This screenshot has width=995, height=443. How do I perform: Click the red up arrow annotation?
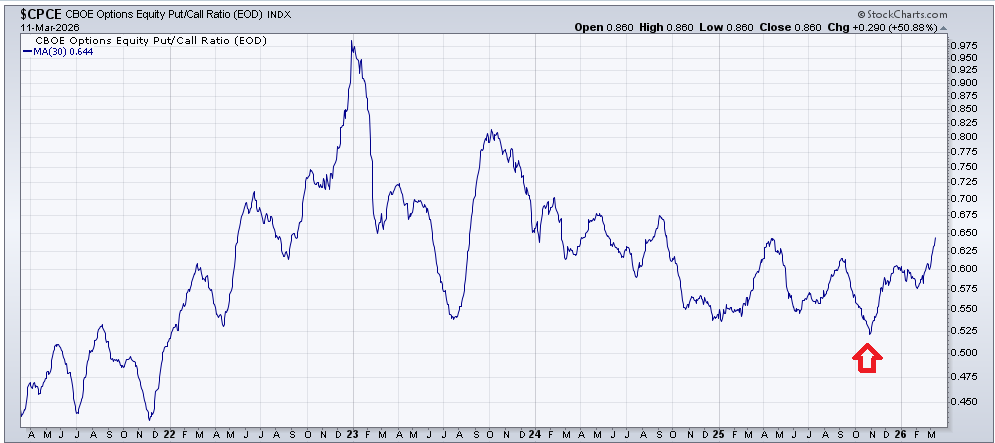coord(867,358)
